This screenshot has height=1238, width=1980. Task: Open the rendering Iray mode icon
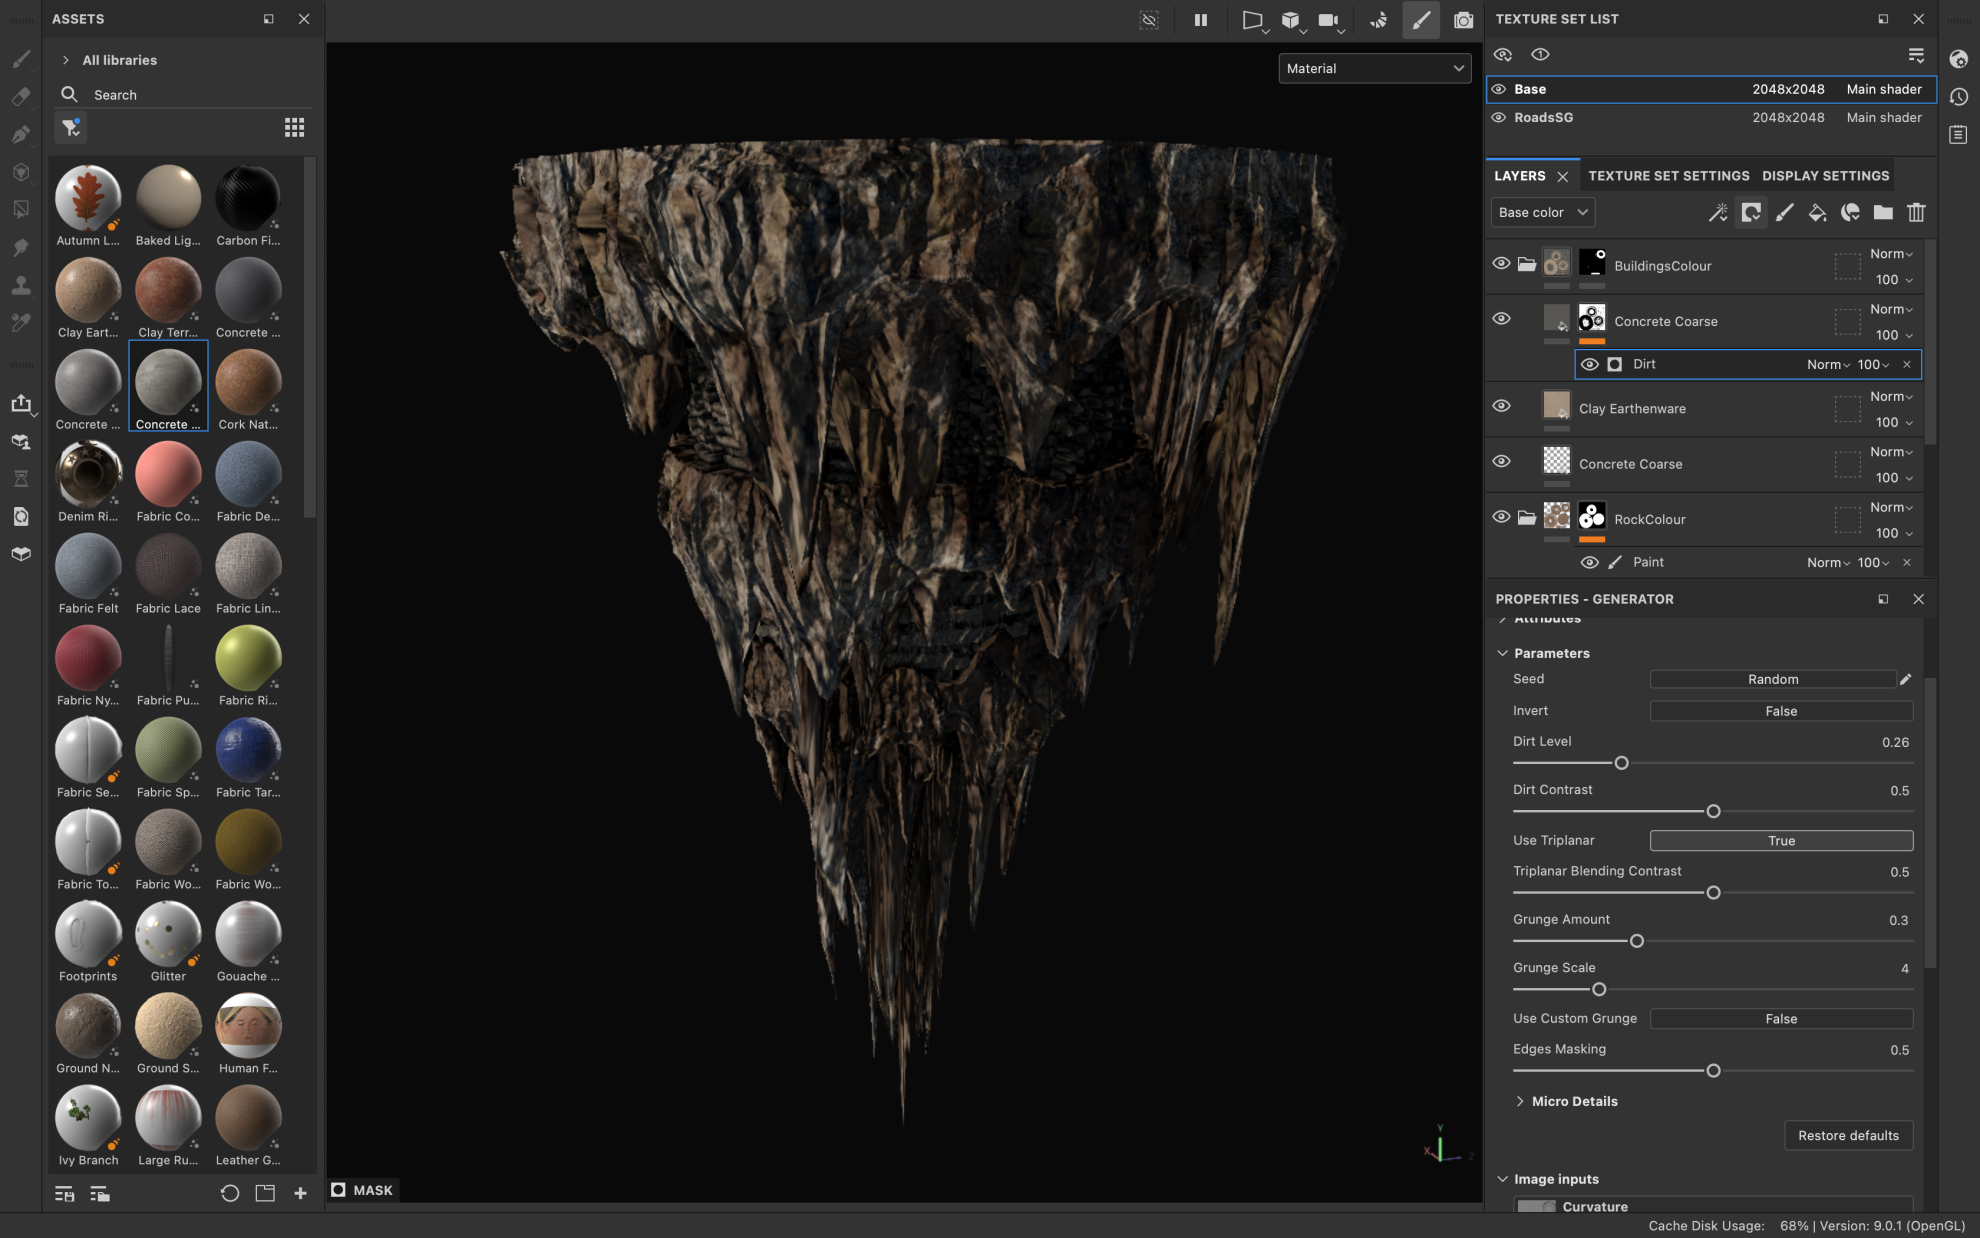(x=1378, y=20)
